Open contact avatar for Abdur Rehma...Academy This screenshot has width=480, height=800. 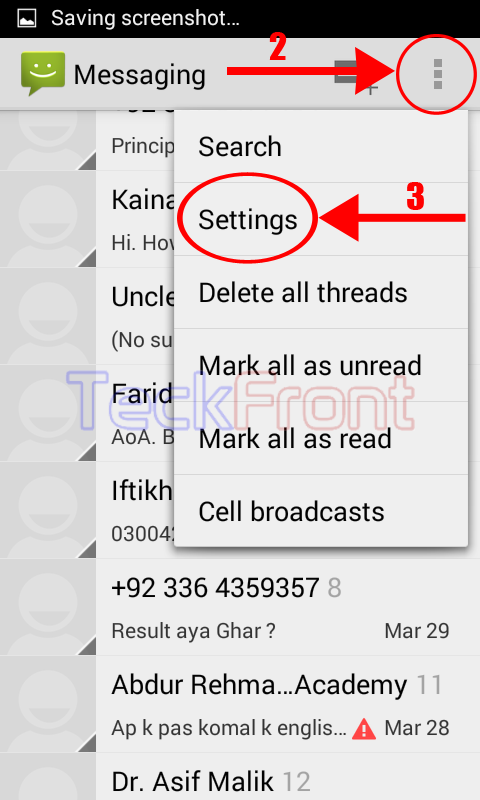click(x=48, y=704)
